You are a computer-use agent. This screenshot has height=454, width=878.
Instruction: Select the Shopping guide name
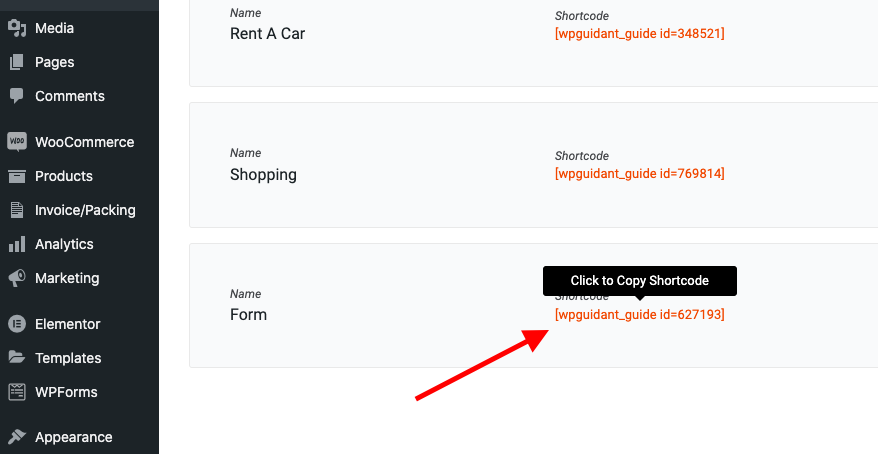point(263,175)
